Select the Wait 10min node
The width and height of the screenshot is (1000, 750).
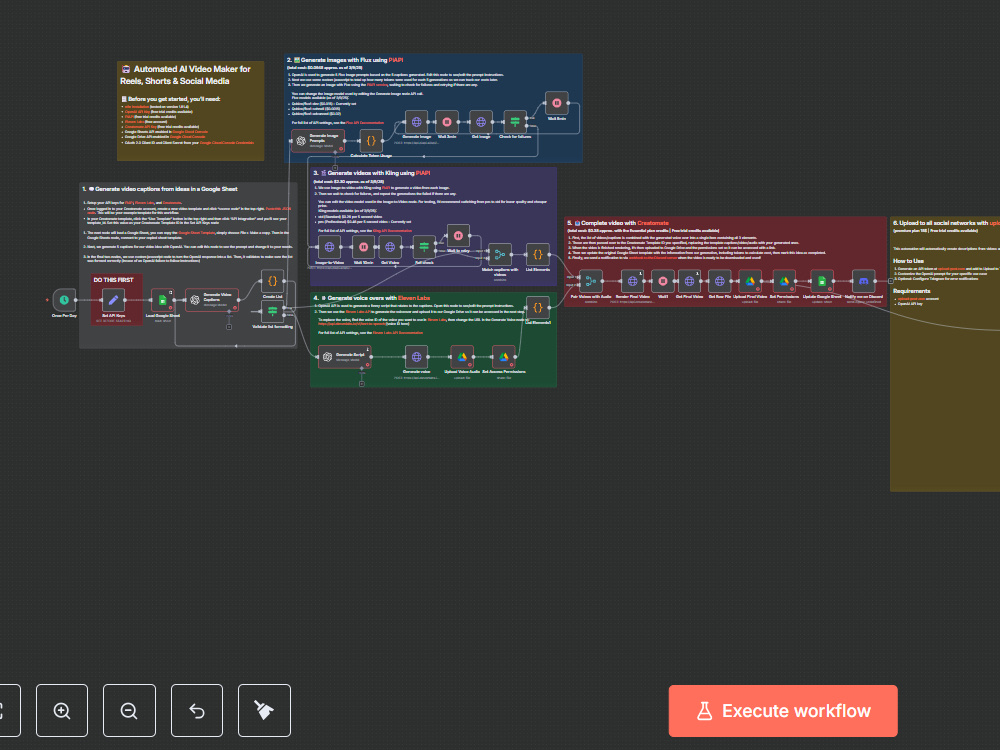click(364, 247)
